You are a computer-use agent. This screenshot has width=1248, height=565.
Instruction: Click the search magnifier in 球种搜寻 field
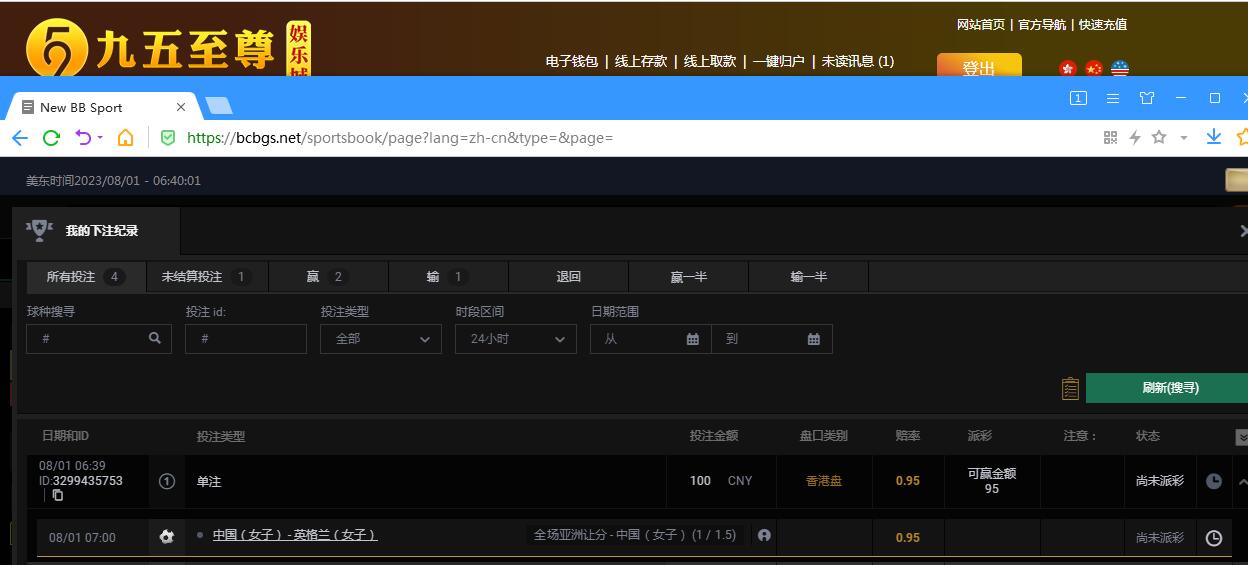click(x=155, y=339)
